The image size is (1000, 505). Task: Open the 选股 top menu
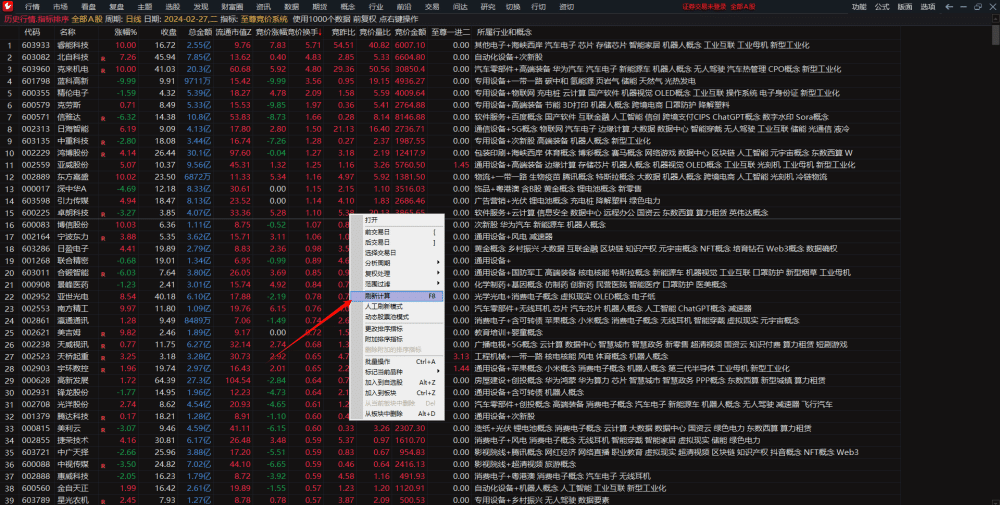(173, 7)
